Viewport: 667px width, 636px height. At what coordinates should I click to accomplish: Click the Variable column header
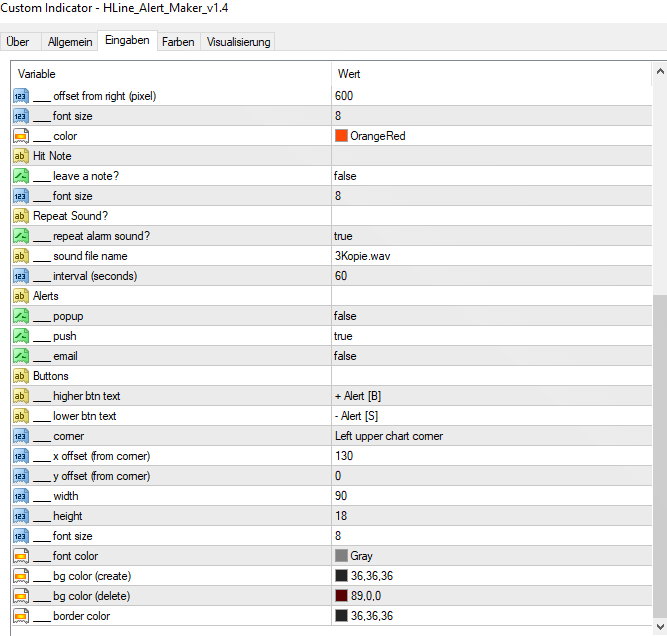pos(170,74)
